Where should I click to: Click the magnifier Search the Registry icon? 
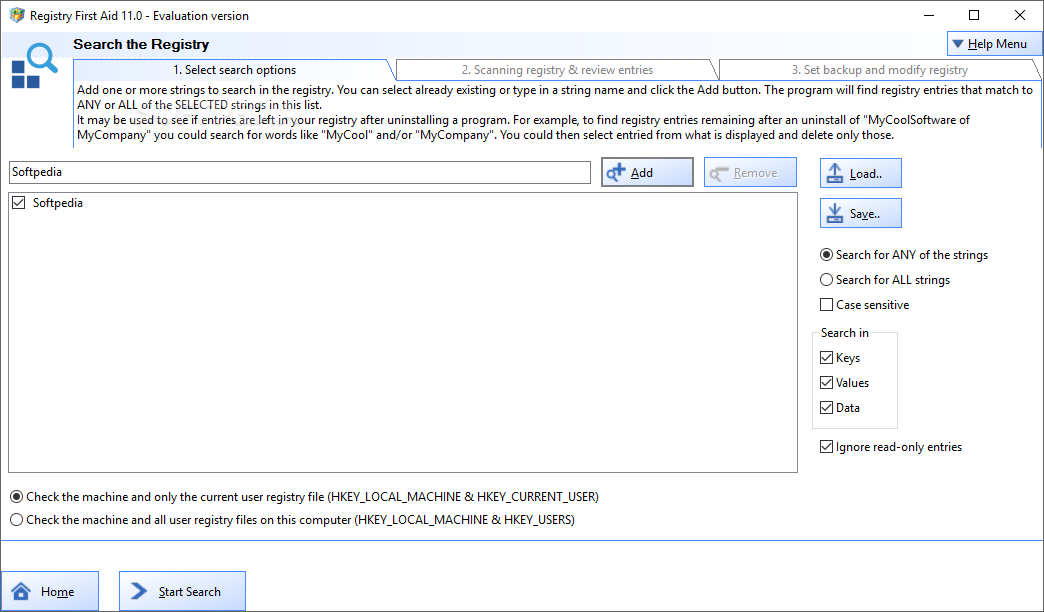tap(34, 65)
